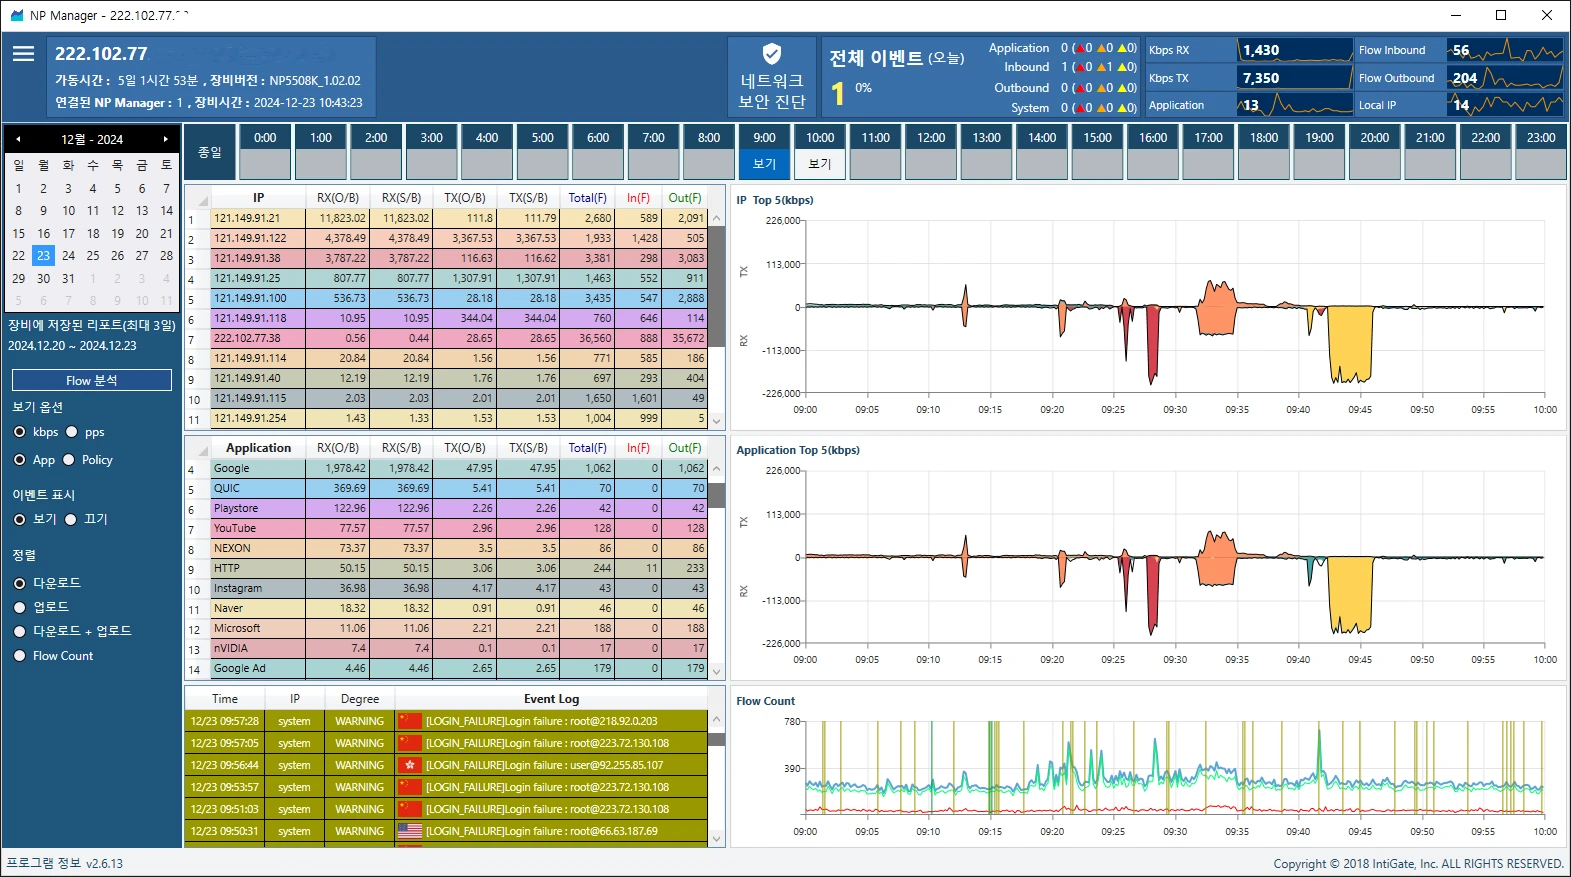
Task: Click Hong Kong flag icon in event log
Action: (x=409, y=765)
